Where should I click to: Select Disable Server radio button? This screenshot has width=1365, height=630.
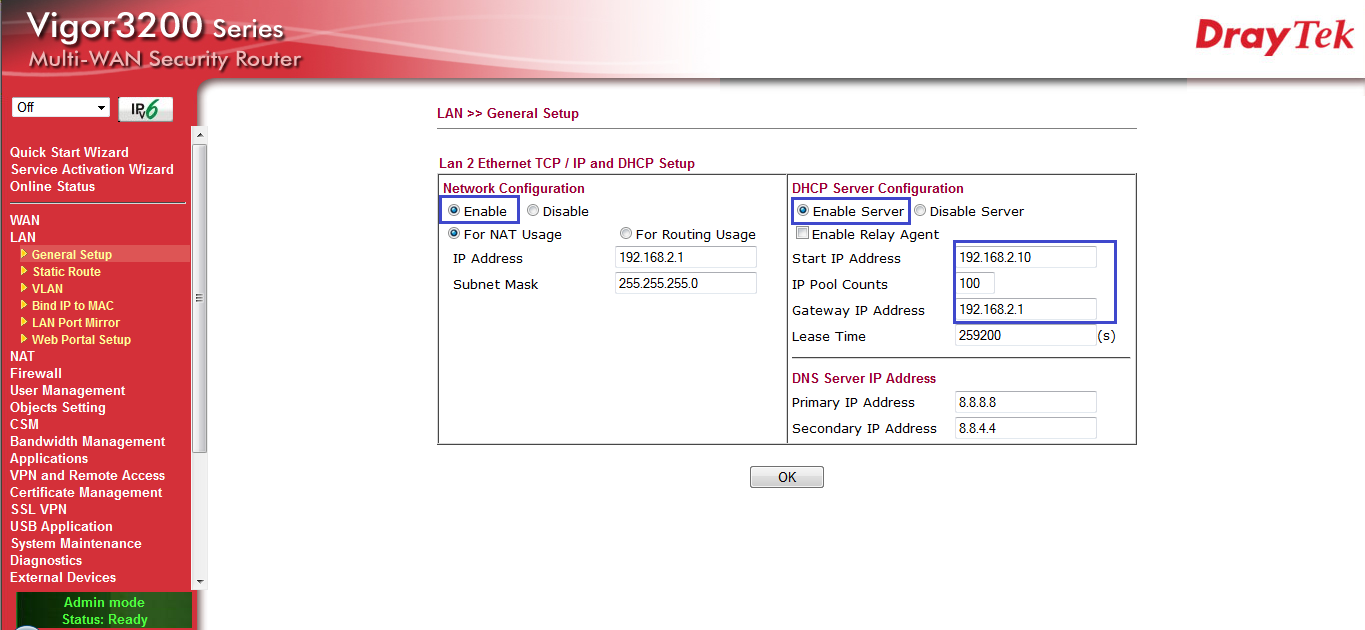coord(920,211)
